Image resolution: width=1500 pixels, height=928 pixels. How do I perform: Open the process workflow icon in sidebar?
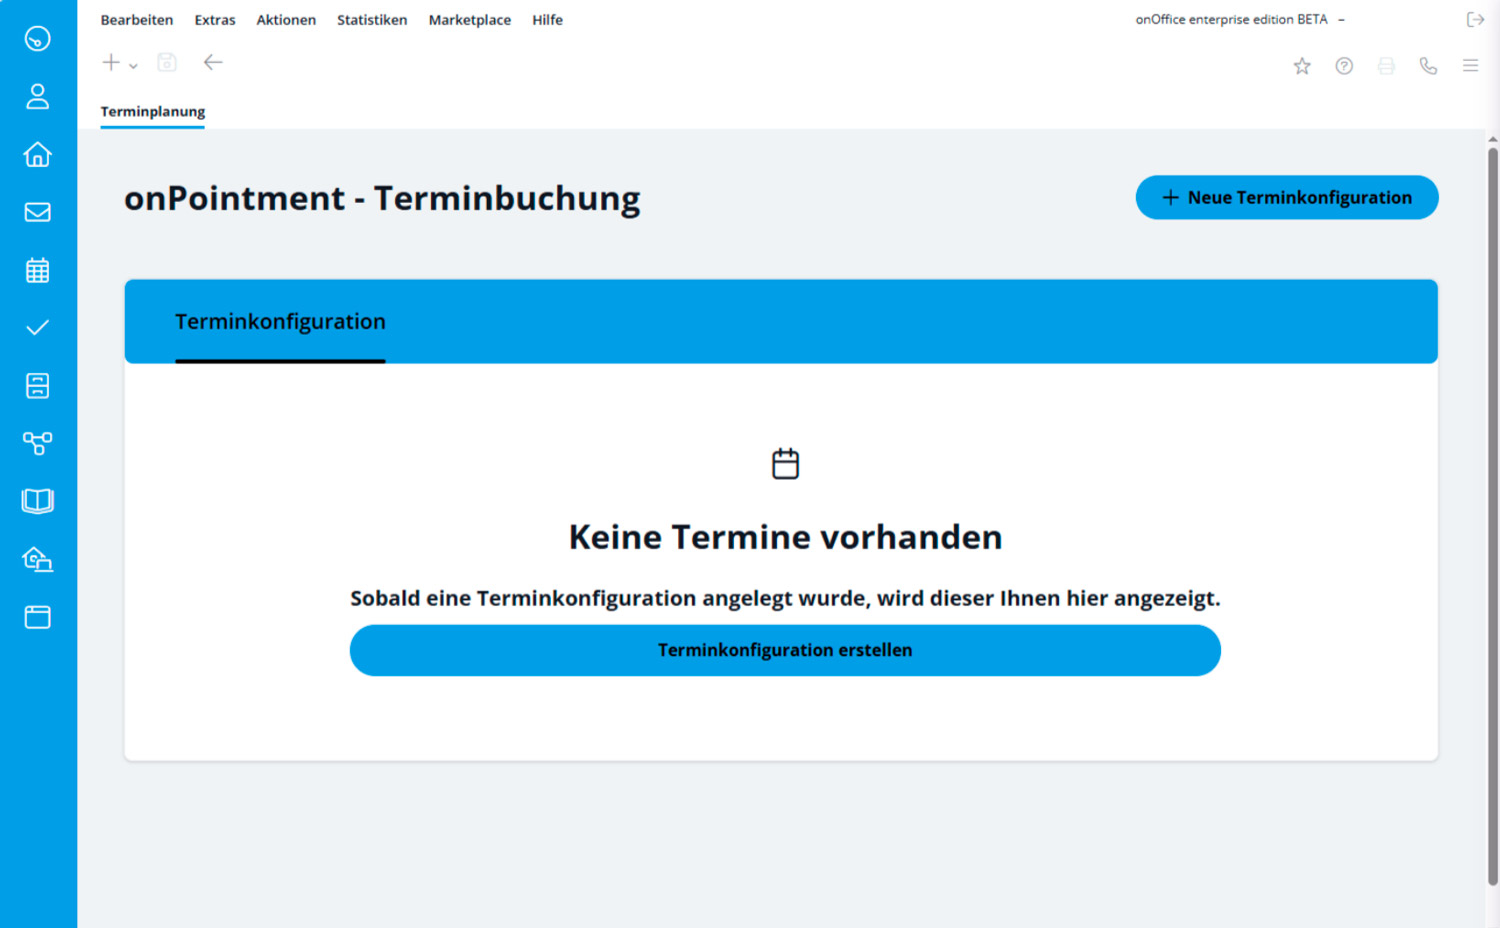pos(37,443)
